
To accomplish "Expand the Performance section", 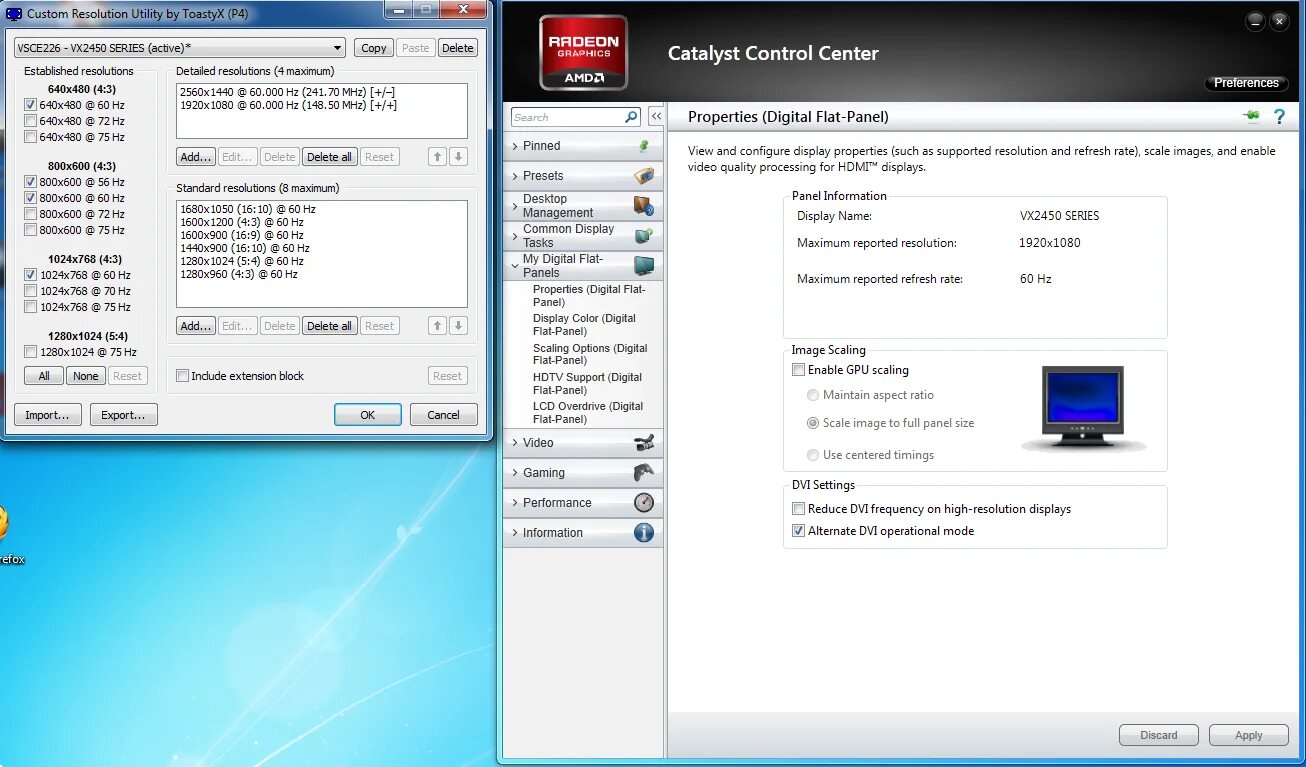I will 582,503.
